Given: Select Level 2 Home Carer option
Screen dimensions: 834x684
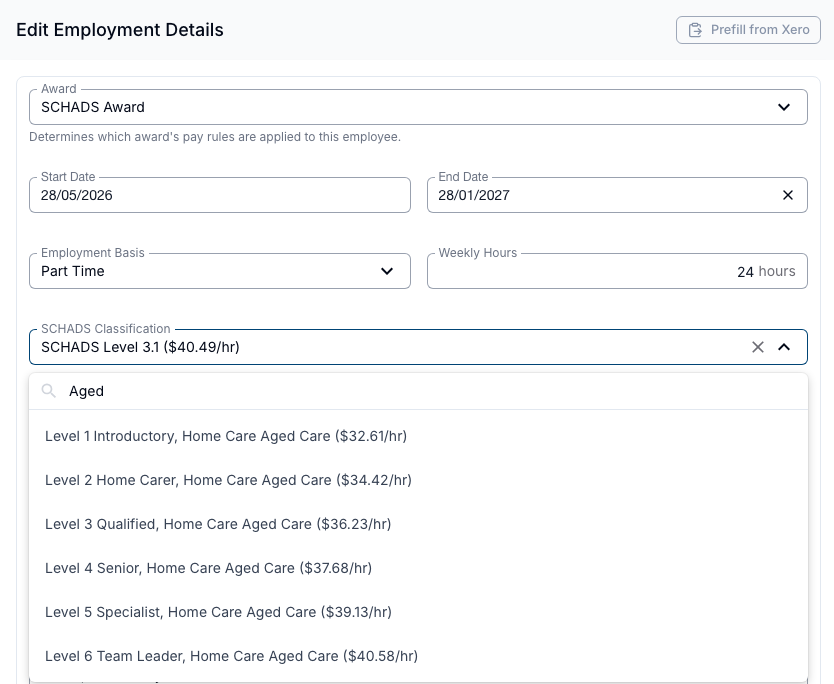Looking at the screenshot, I should point(418,480).
